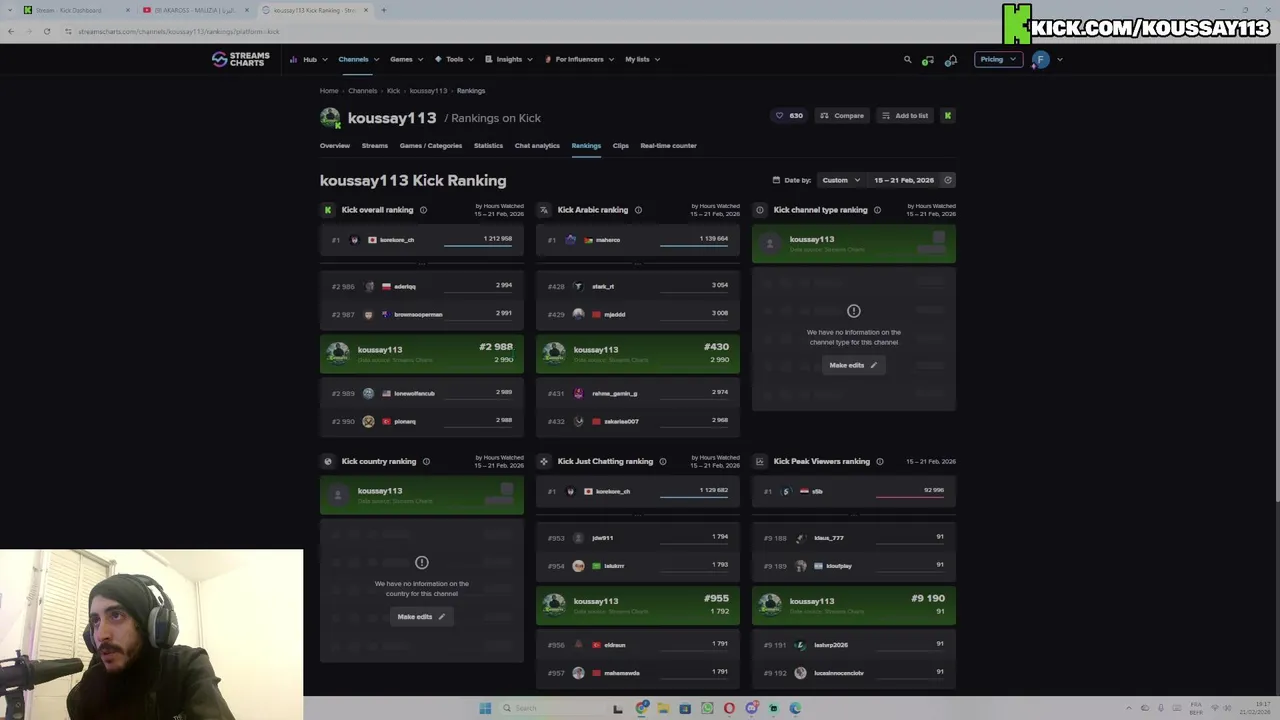This screenshot has height=720, width=1280.
Task: Click info icon beside Kick Peak Viewers ranking
Action: (x=880, y=462)
